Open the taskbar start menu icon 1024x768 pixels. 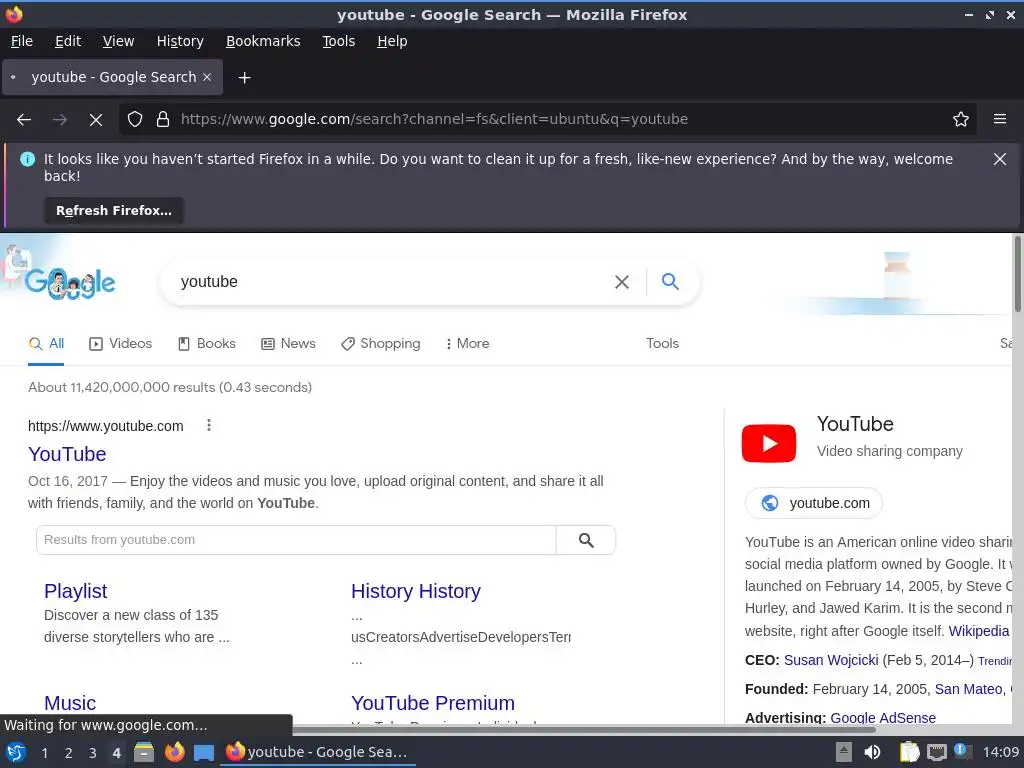click(16, 752)
